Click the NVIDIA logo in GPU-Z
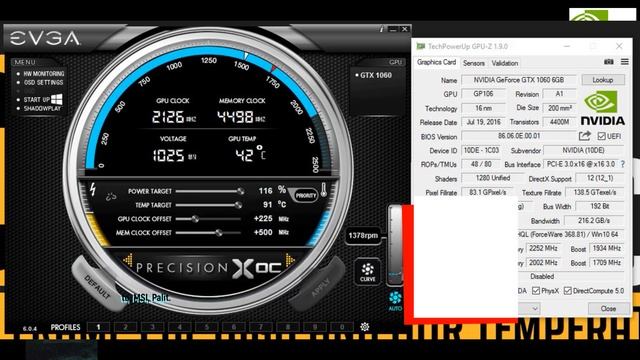The width and height of the screenshot is (640, 360). 602,108
